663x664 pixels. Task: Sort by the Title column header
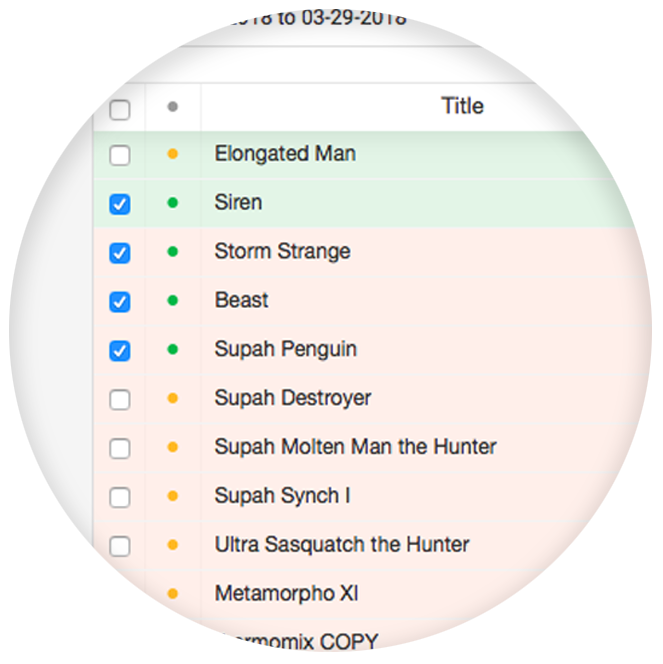click(462, 106)
